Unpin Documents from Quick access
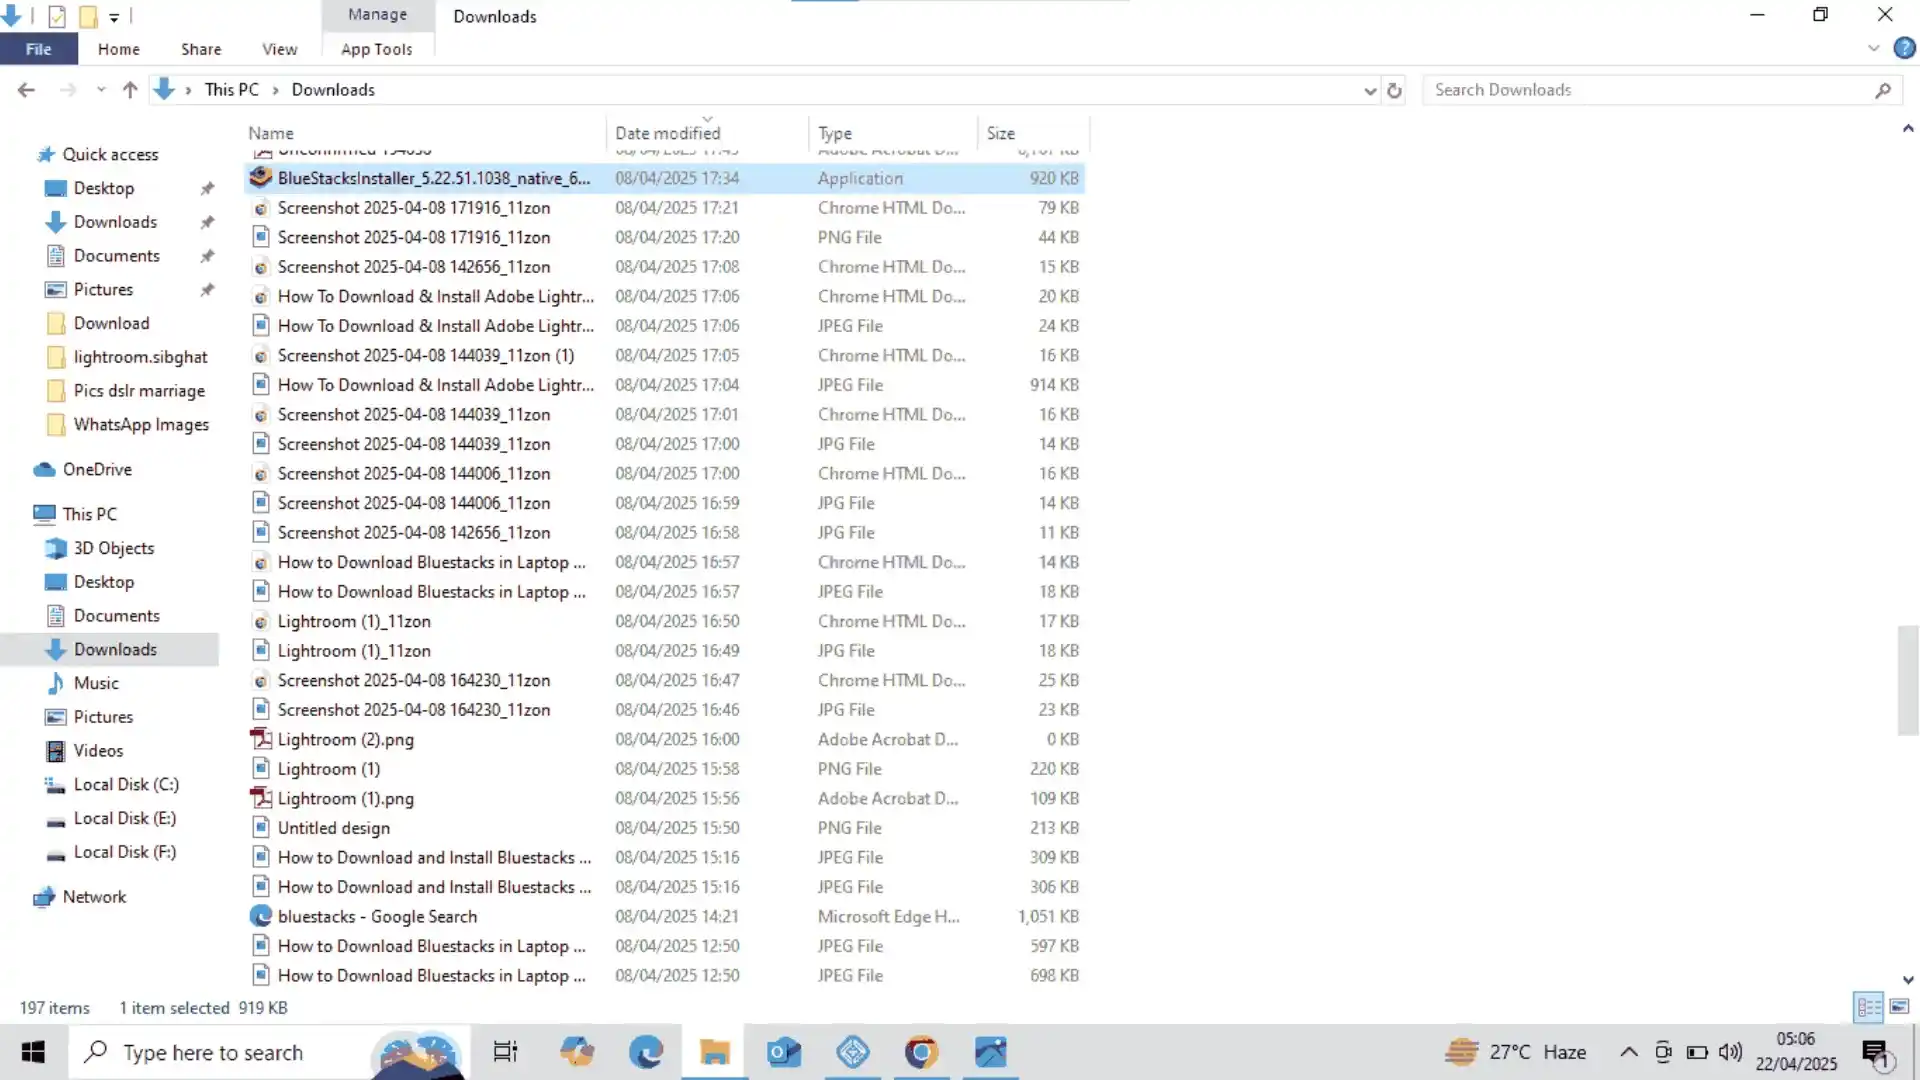Image resolution: width=1920 pixels, height=1080 pixels. tap(207, 256)
